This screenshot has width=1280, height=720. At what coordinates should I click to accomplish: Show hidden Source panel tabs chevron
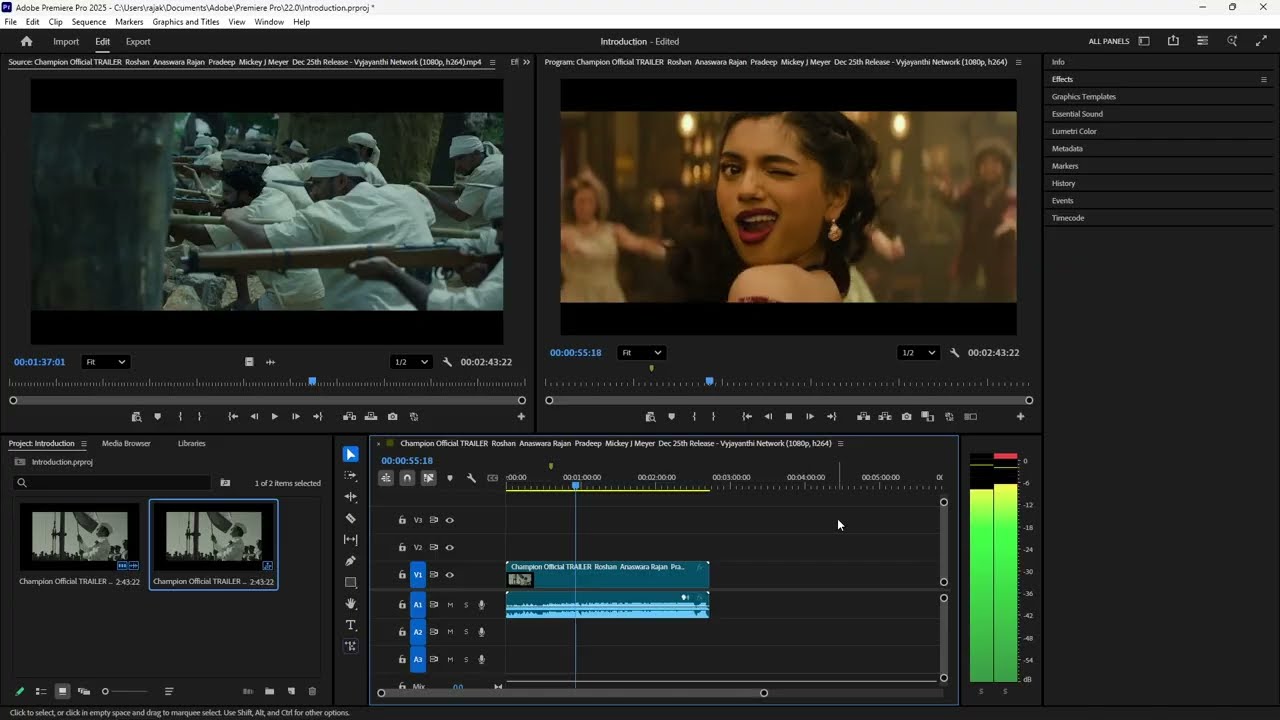pyautogui.click(x=527, y=62)
